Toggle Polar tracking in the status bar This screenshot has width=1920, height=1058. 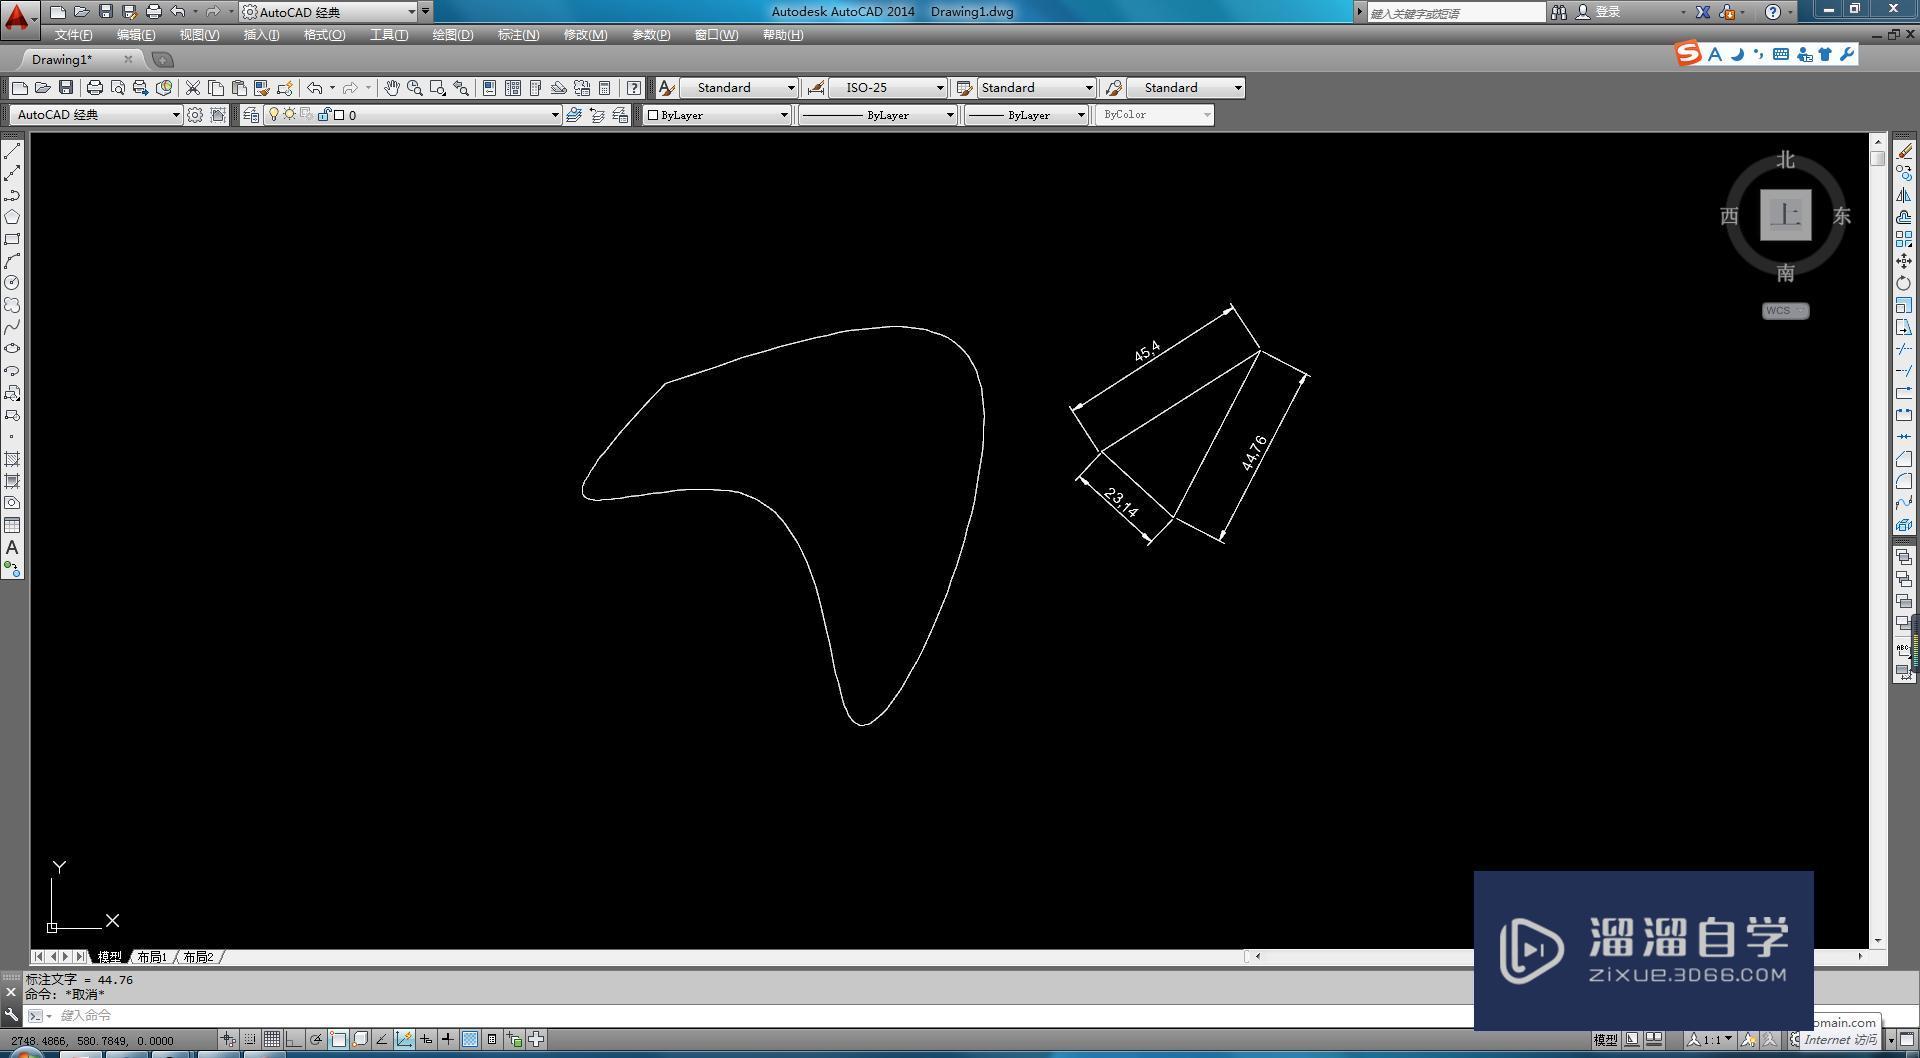pos(316,1039)
